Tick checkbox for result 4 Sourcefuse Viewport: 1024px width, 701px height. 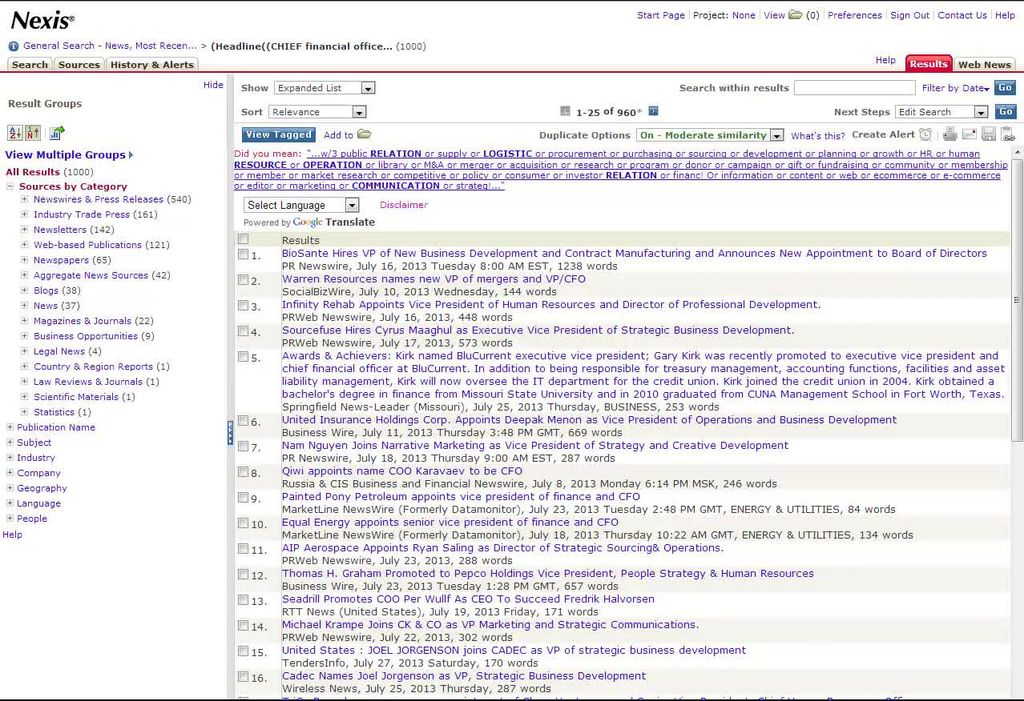pos(243,331)
